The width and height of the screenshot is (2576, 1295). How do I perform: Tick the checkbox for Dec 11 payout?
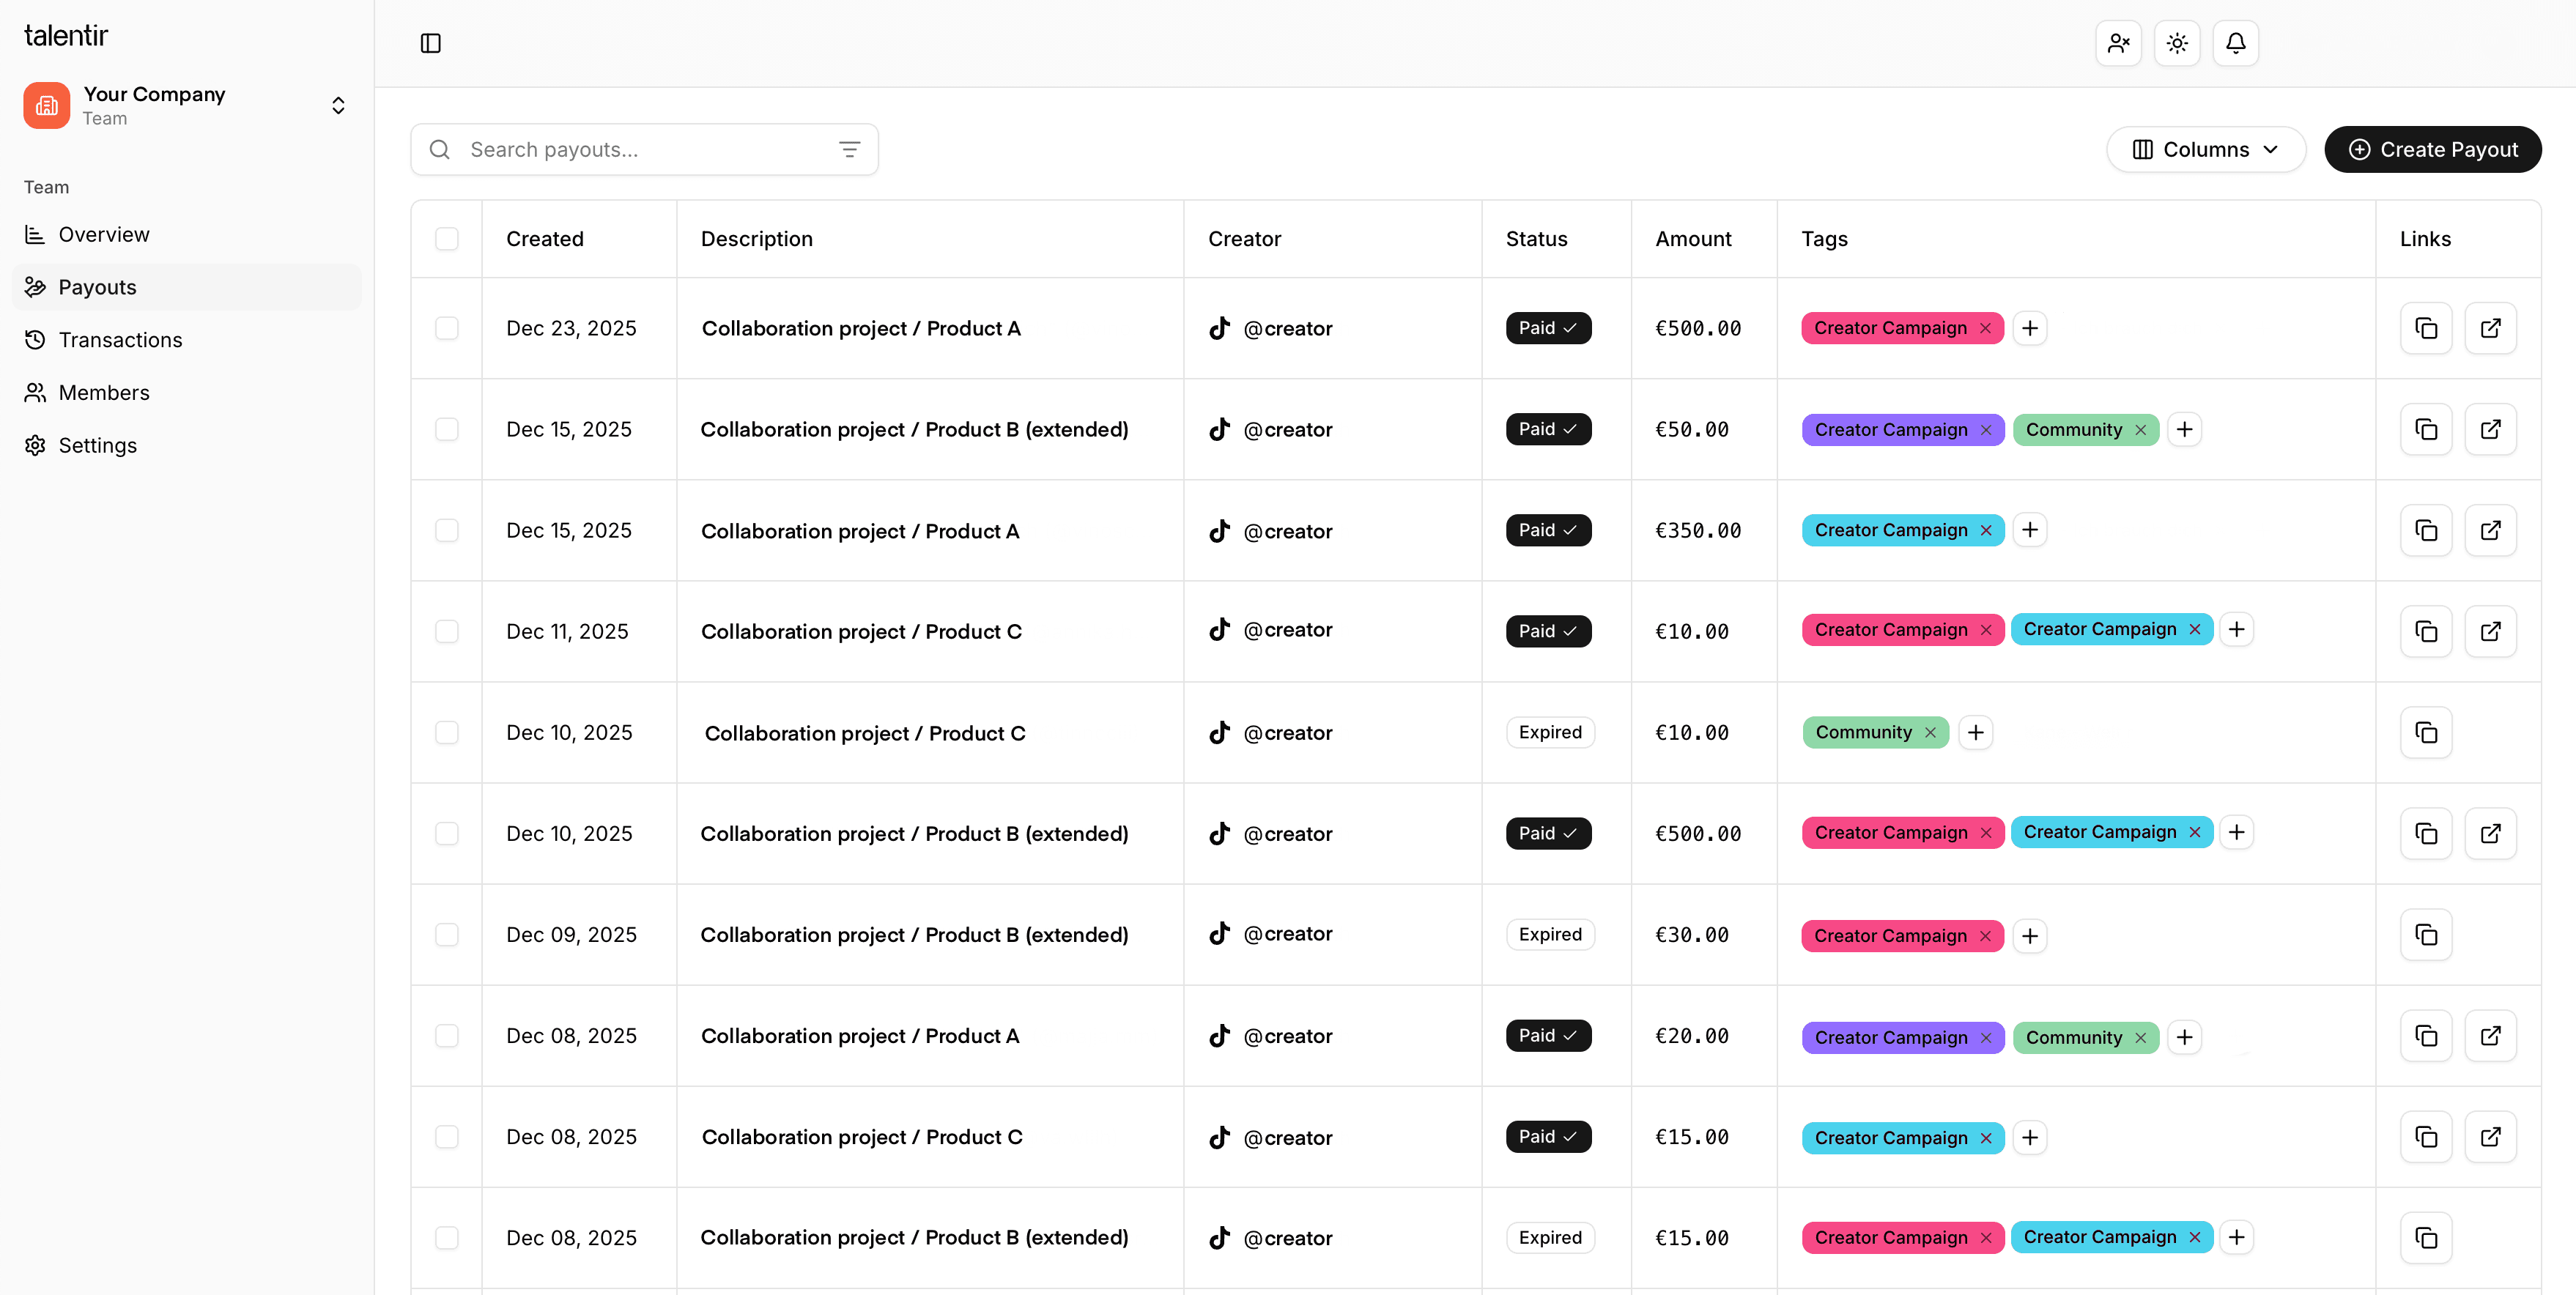(446, 631)
